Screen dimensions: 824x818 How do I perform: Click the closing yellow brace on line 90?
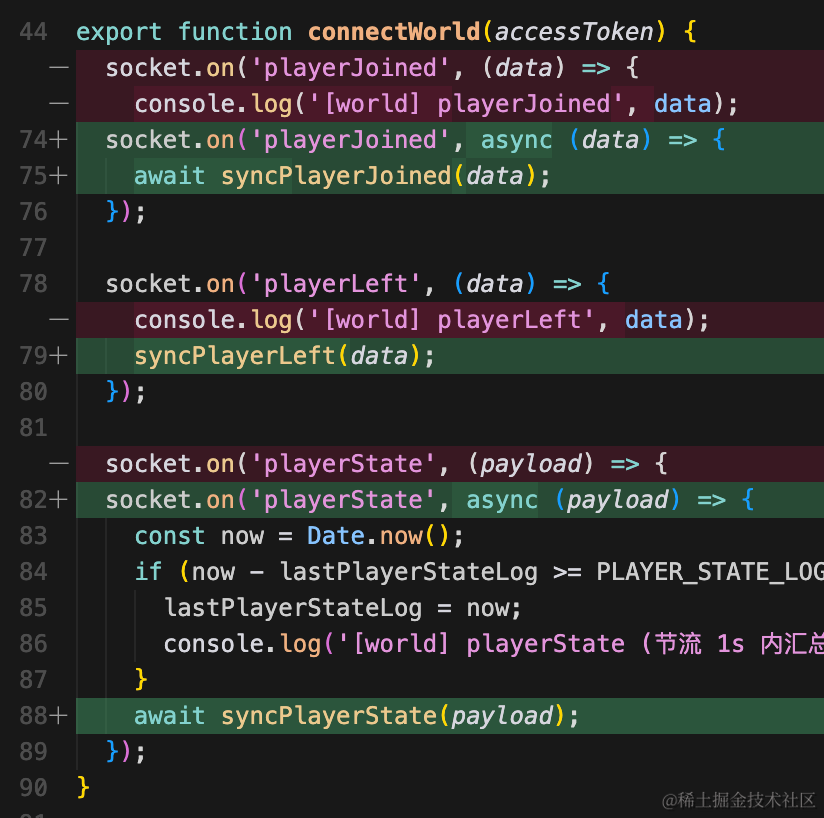click(83, 788)
